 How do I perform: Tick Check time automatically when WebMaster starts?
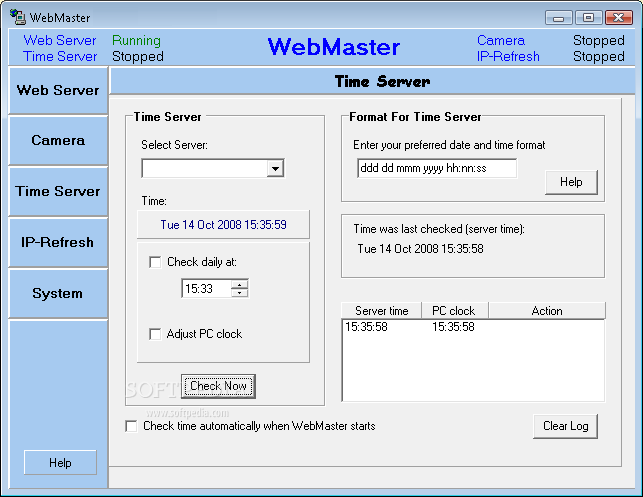pos(131,426)
